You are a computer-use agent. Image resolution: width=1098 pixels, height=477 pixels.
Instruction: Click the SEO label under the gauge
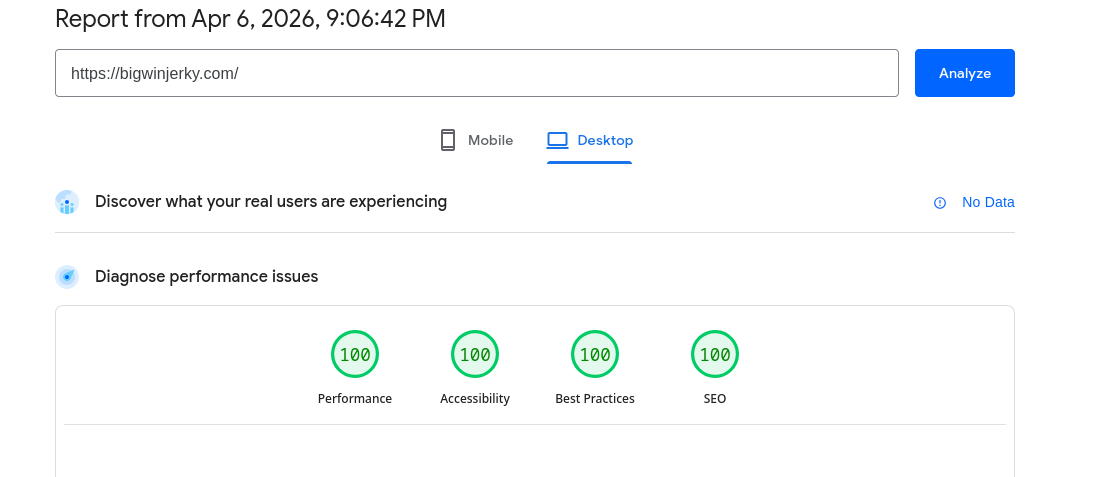click(715, 399)
